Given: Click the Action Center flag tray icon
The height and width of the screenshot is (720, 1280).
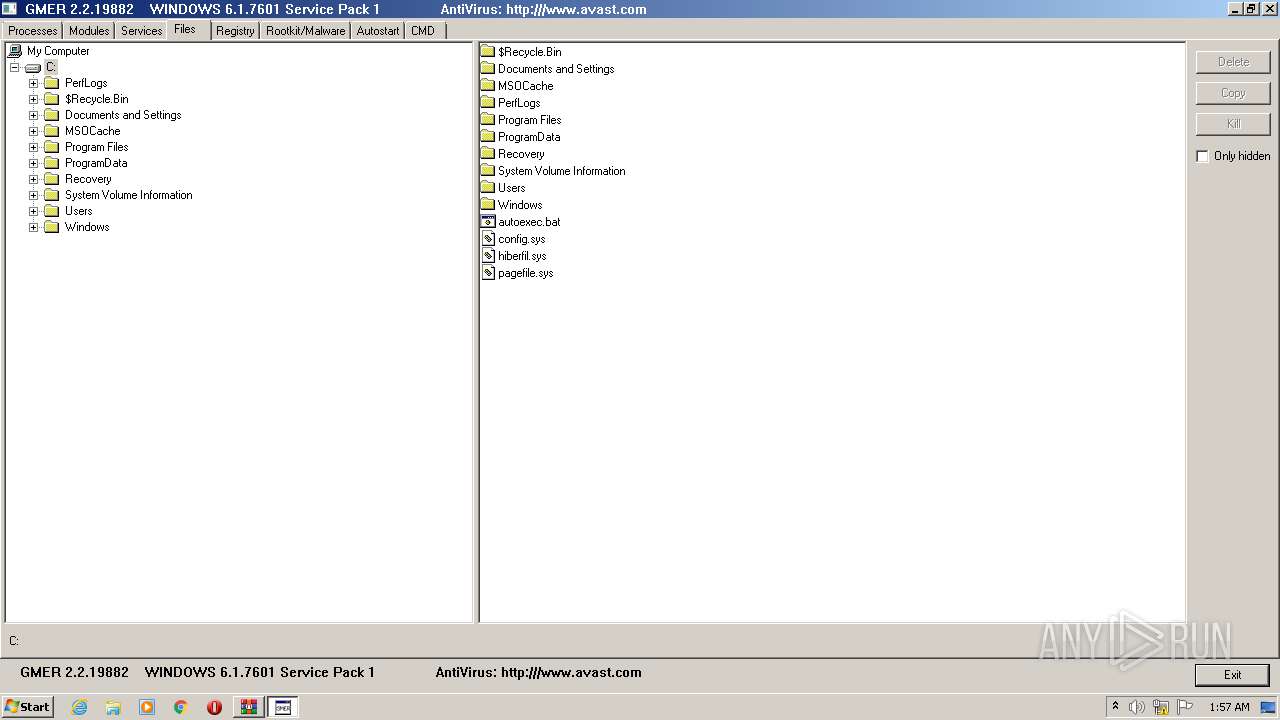Looking at the screenshot, I should [1185, 707].
